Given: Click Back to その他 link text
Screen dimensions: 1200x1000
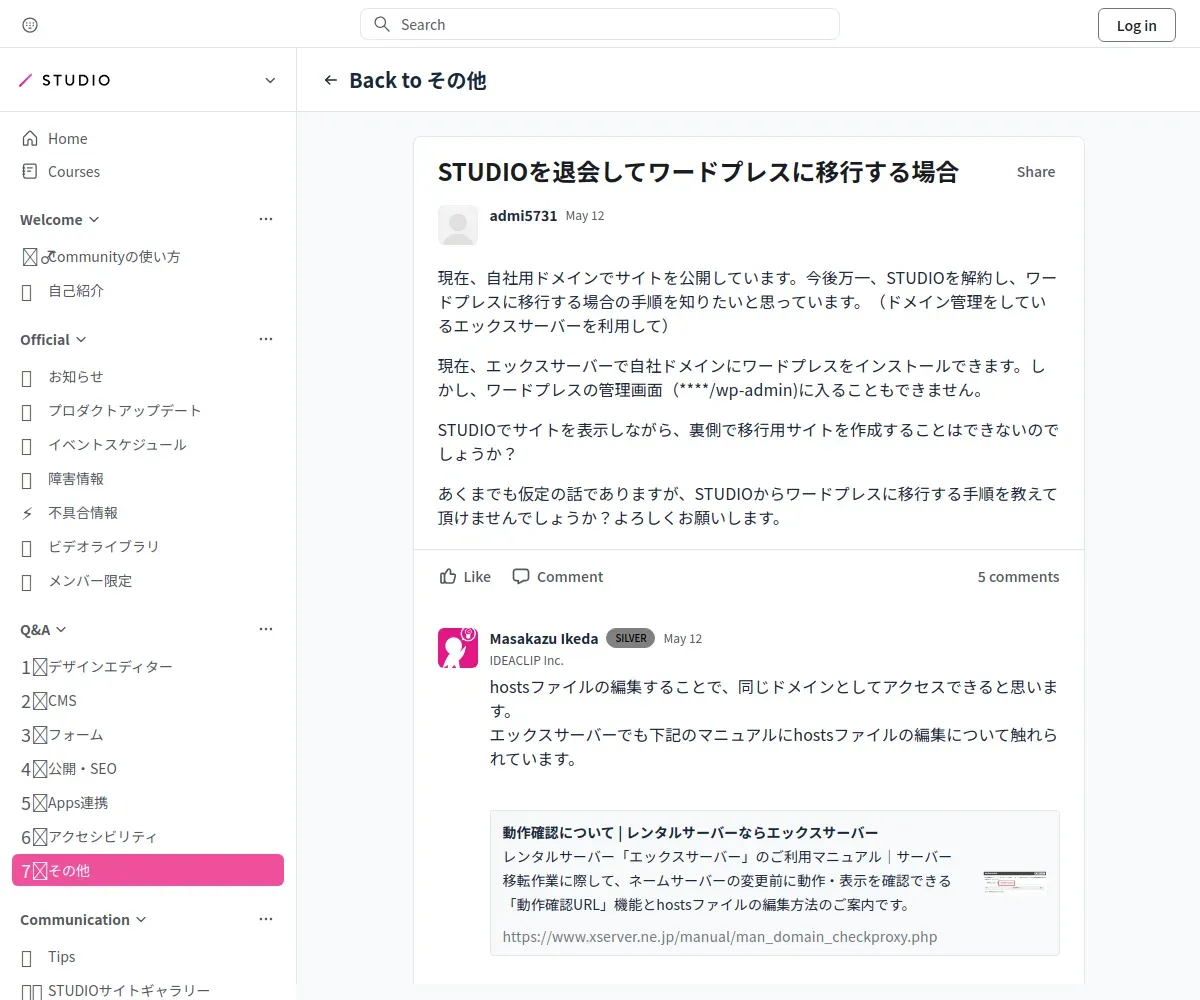Looking at the screenshot, I should 417,80.
